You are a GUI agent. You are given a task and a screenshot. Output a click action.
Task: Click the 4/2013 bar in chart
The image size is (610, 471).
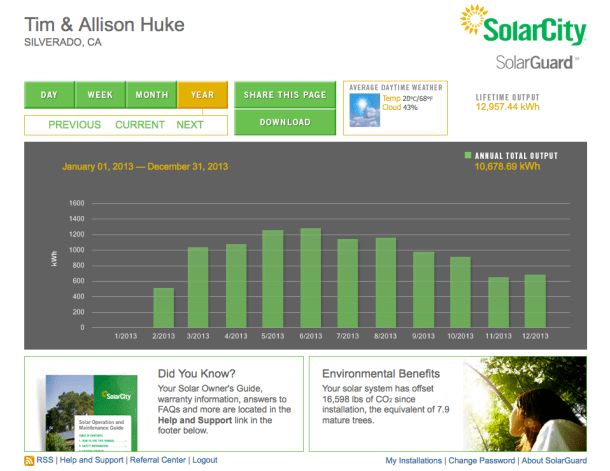(x=236, y=285)
